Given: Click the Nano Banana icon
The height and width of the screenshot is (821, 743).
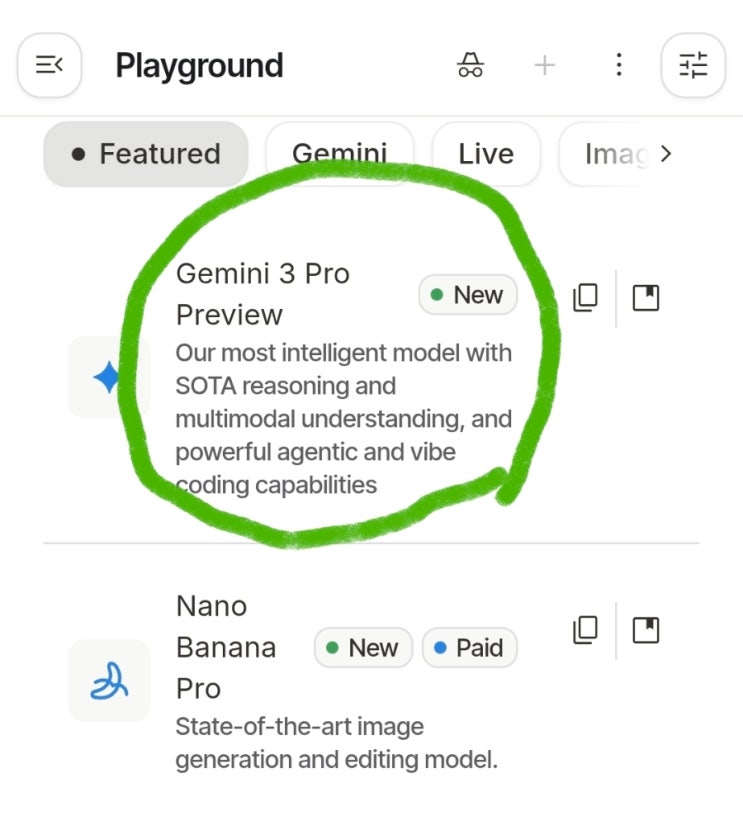Looking at the screenshot, I should 109,680.
